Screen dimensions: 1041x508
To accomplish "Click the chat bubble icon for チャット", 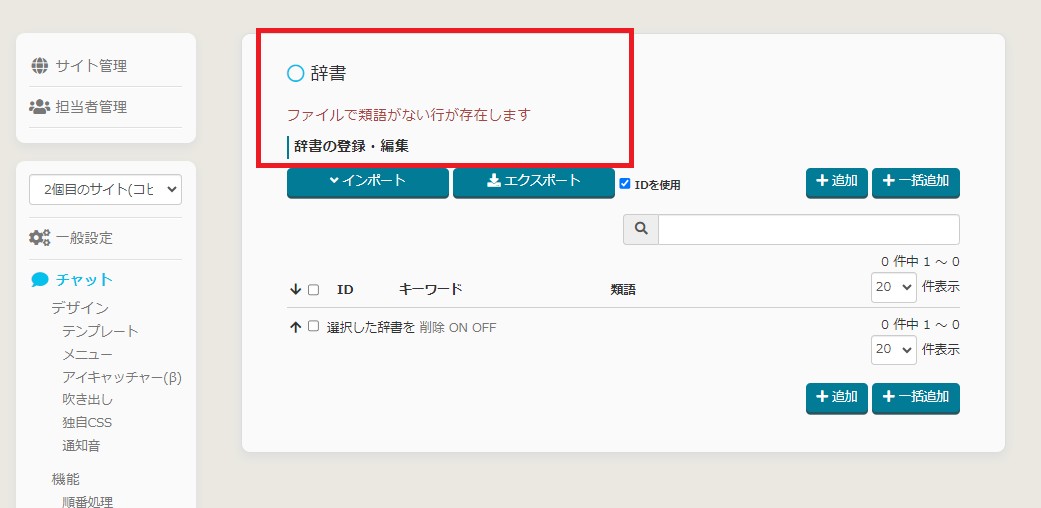I will pos(40,280).
